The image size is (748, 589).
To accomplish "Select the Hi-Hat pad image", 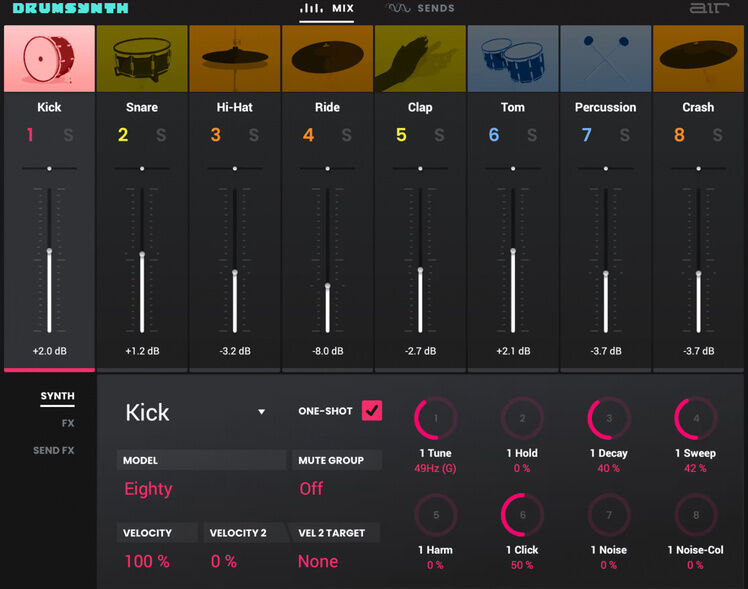I will (x=235, y=59).
